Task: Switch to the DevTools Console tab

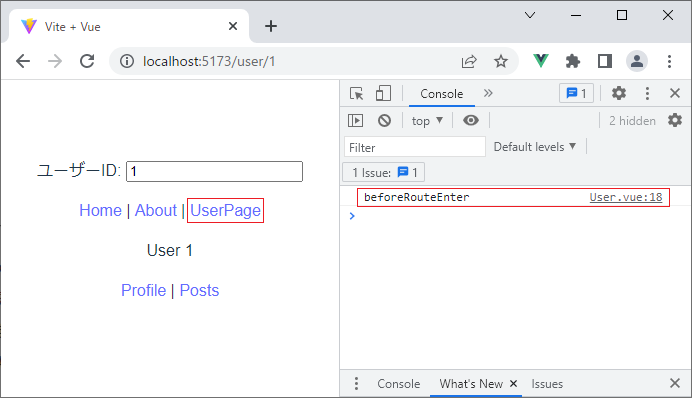Action: [442, 94]
